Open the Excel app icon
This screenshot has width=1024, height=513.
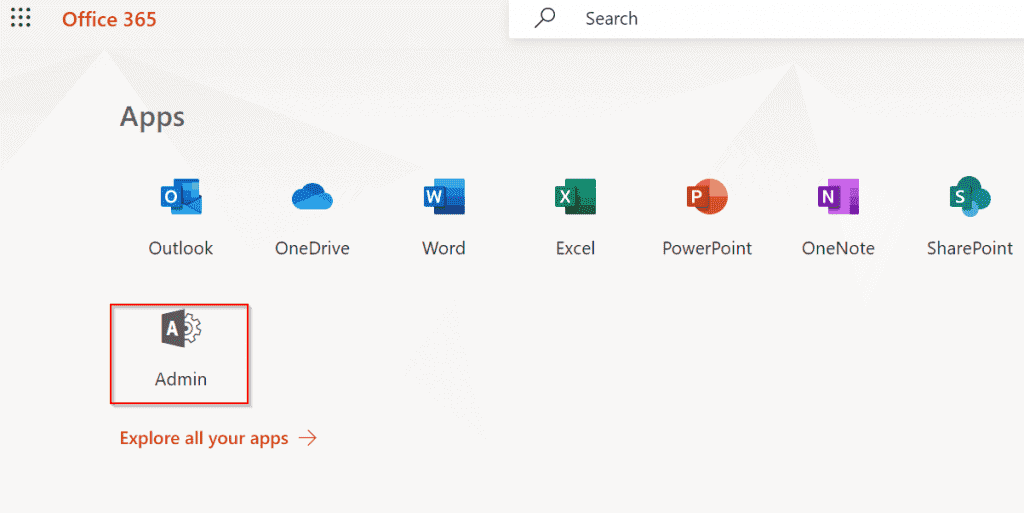click(575, 196)
